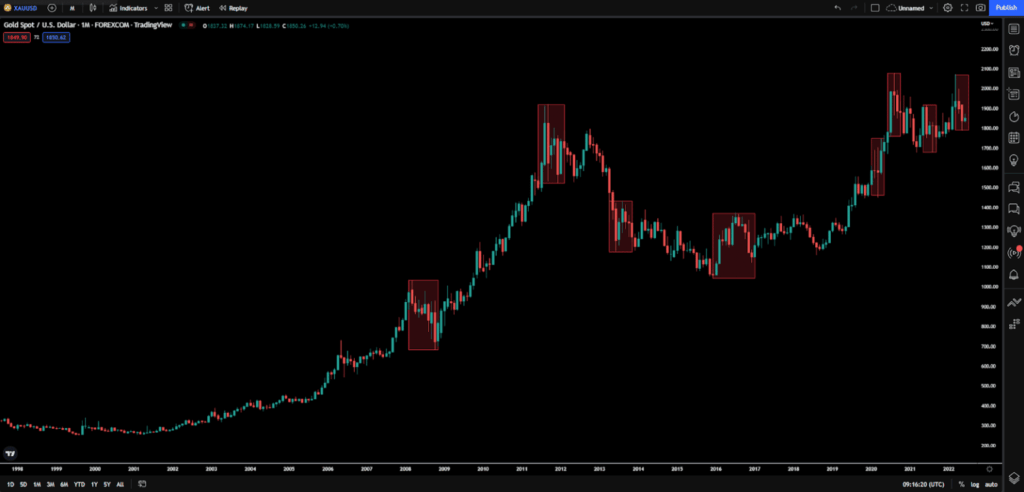Image resolution: width=1024 pixels, height=492 pixels.
Task: Click the undo arrow icon
Action: click(x=837, y=7)
